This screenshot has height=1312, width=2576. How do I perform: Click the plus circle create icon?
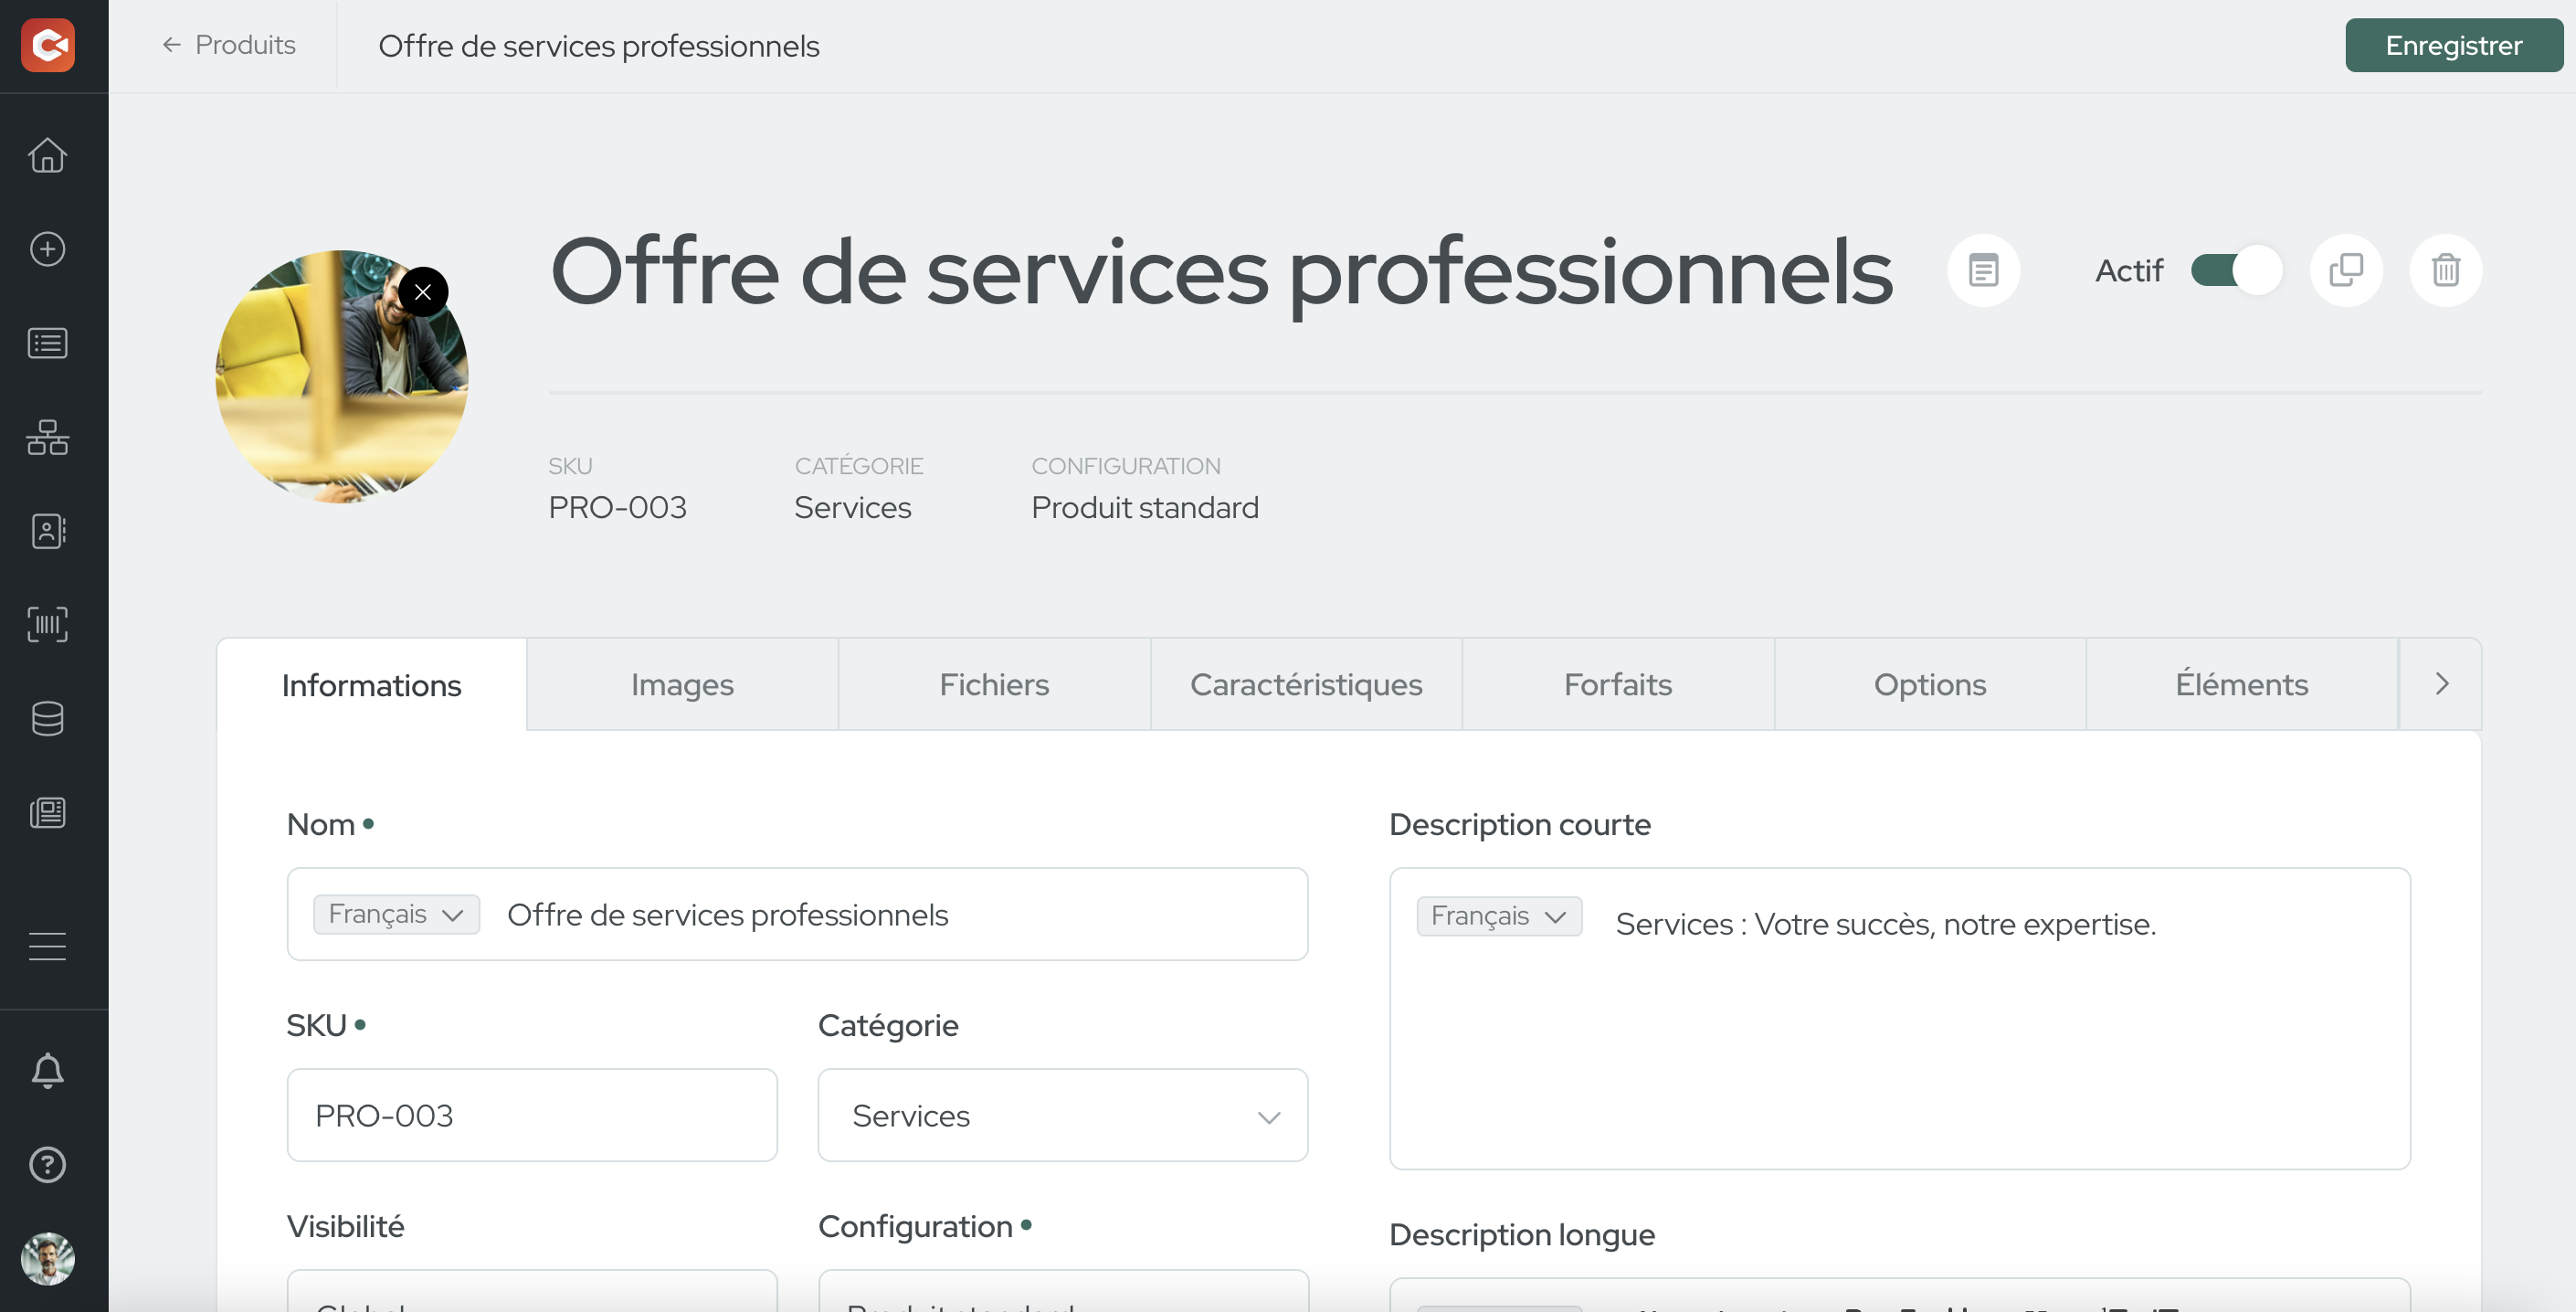pos(47,249)
